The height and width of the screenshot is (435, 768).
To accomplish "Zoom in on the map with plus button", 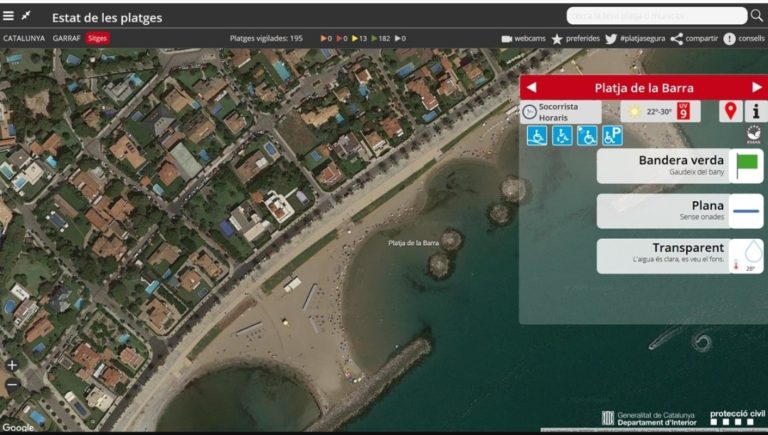I will pyautogui.click(x=12, y=365).
